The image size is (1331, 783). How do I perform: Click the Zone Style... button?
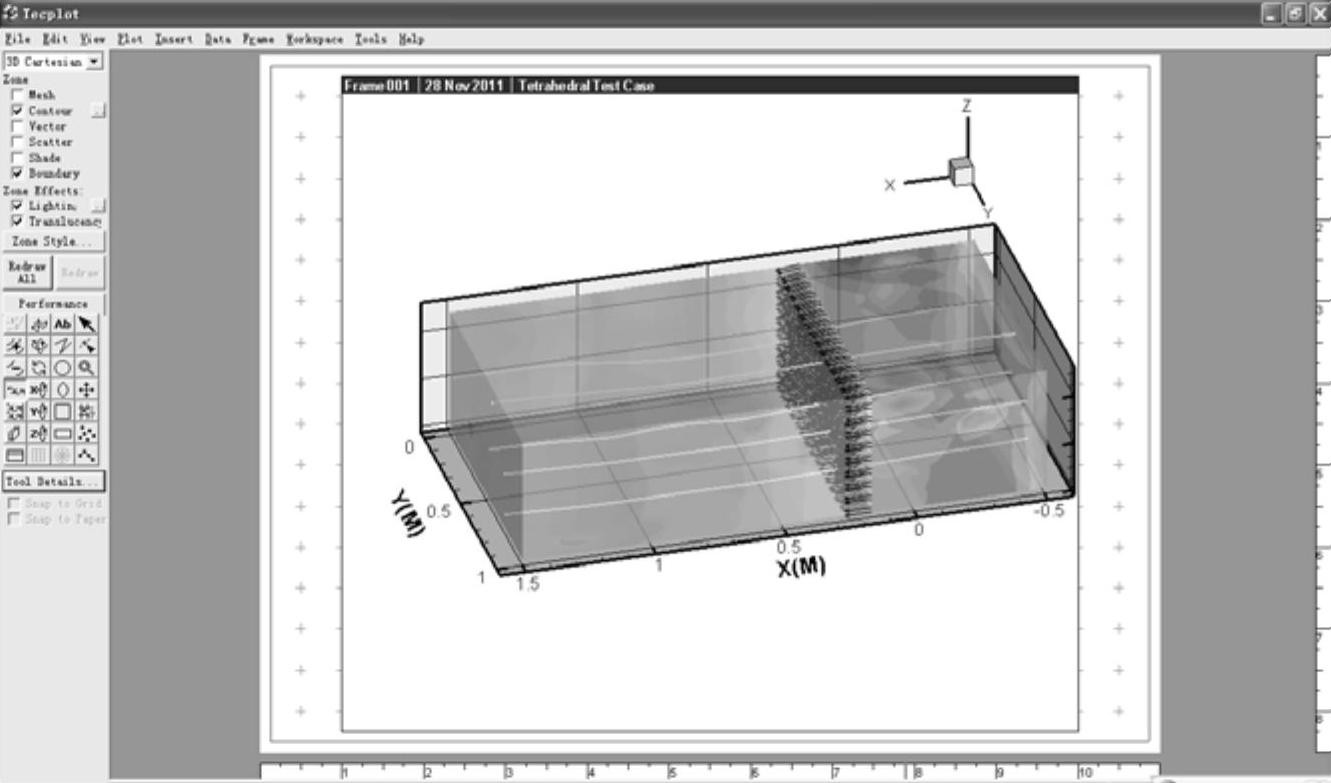(54, 242)
